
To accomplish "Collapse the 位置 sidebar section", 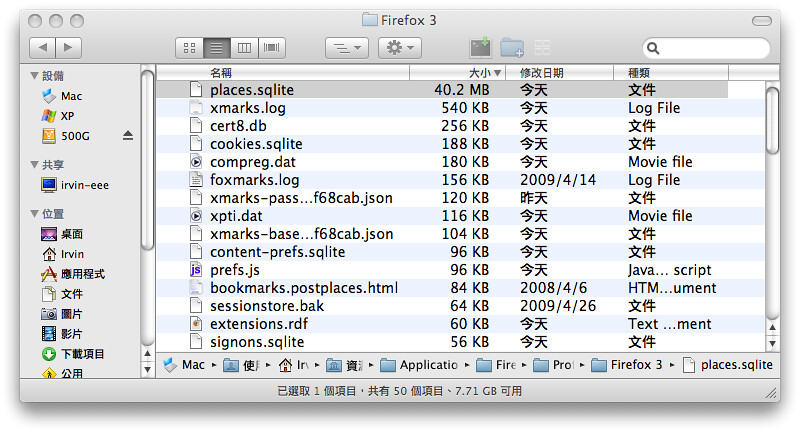I will pos(34,213).
